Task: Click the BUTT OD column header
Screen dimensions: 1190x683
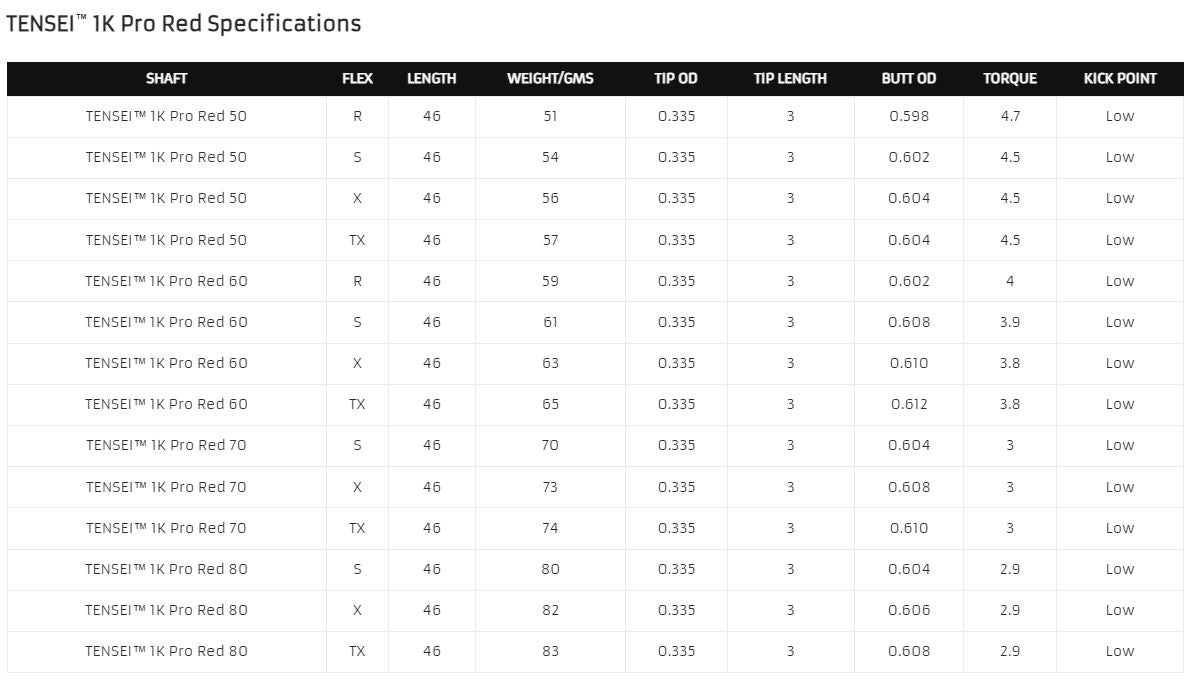Action: tap(909, 79)
